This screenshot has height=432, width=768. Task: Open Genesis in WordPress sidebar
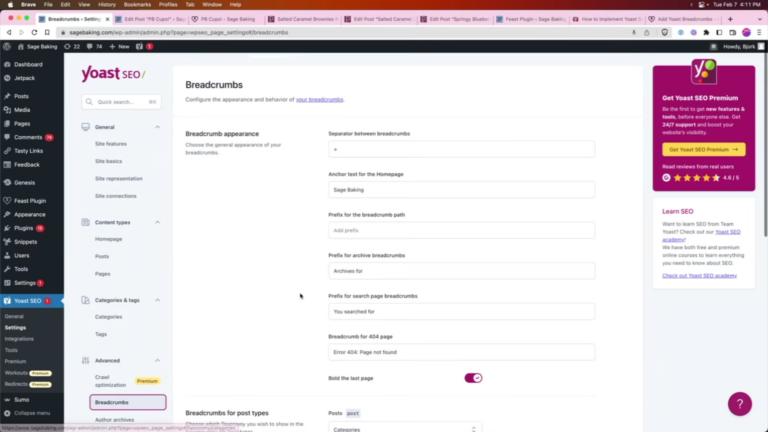pos(24,183)
